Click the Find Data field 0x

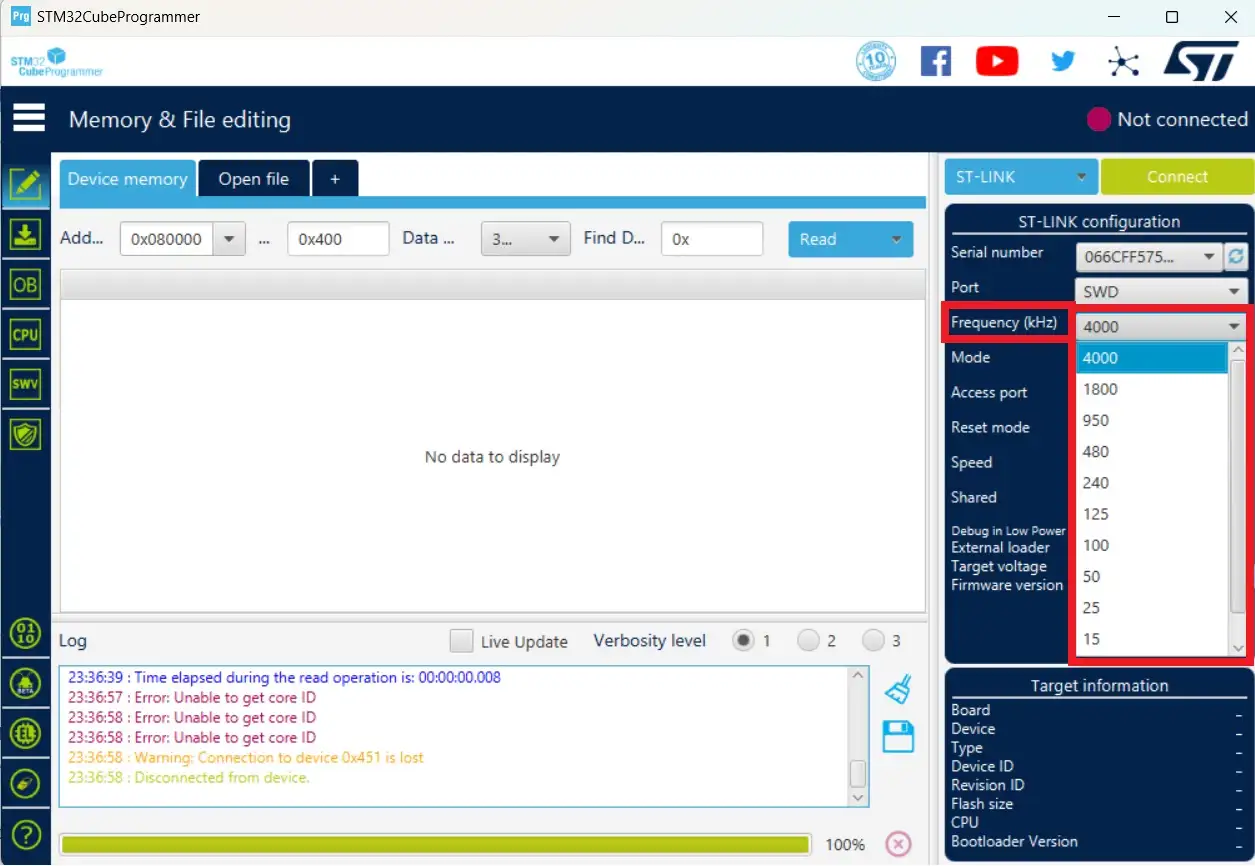(x=712, y=239)
